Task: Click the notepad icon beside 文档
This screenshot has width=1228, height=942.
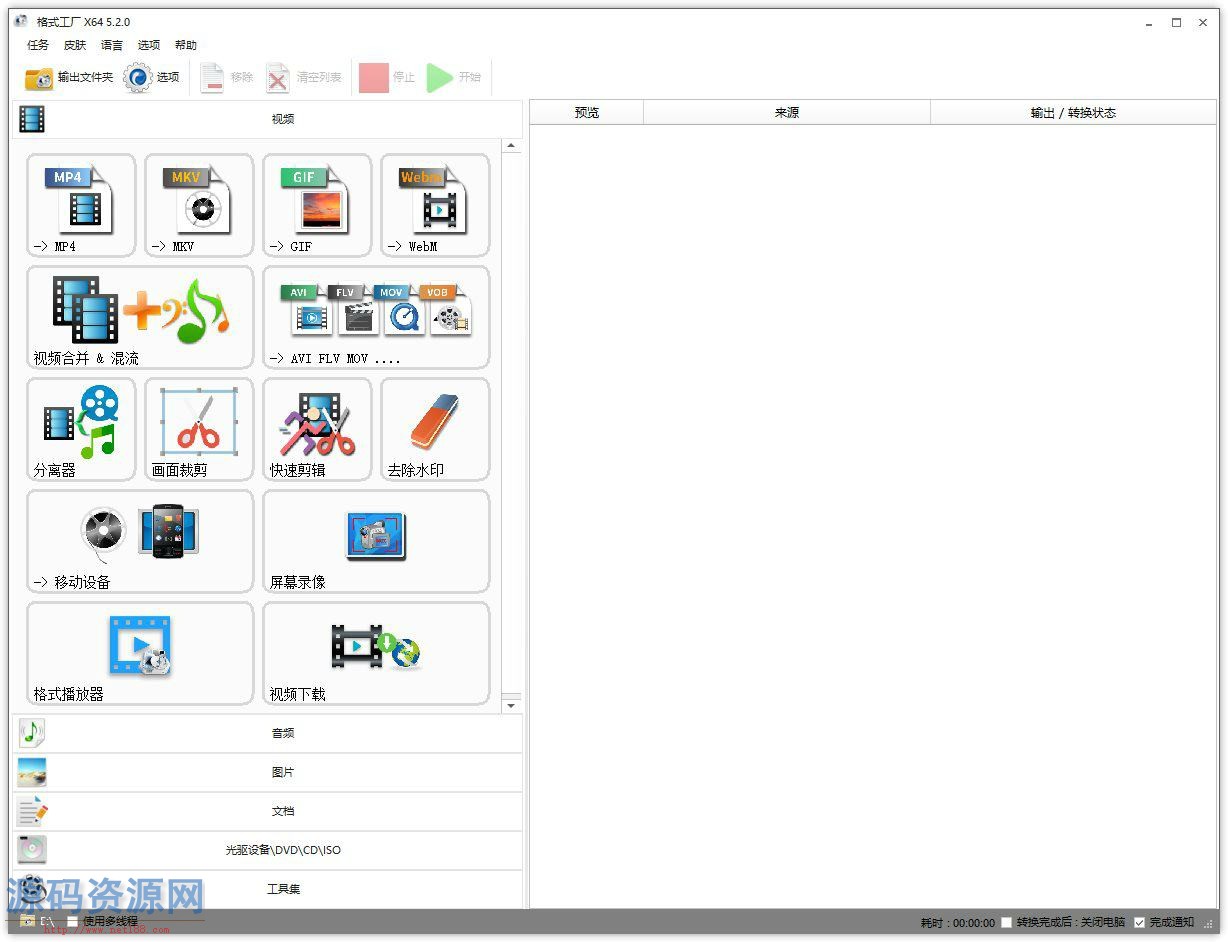Action: (x=32, y=811)
